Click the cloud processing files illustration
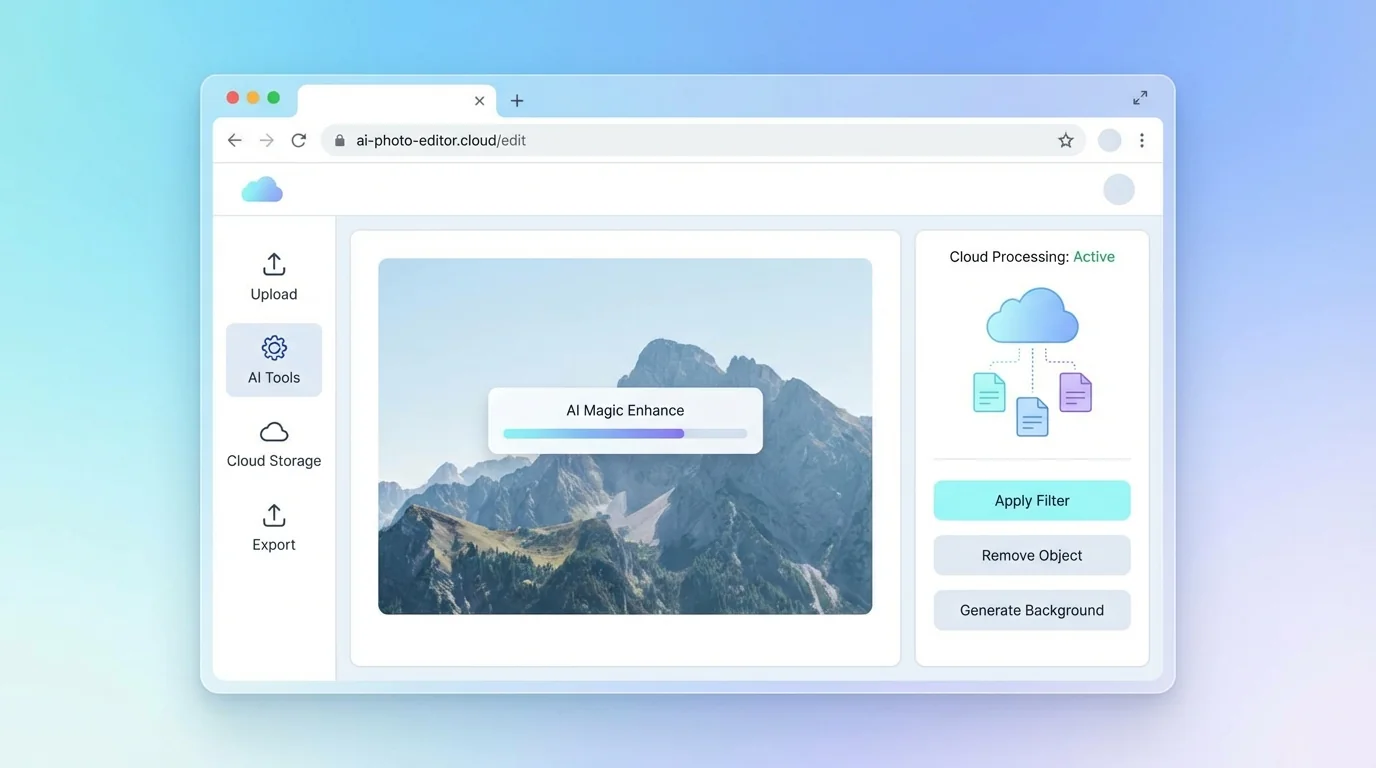This screenshot has width=1376, height=768. click(1032, 362)
